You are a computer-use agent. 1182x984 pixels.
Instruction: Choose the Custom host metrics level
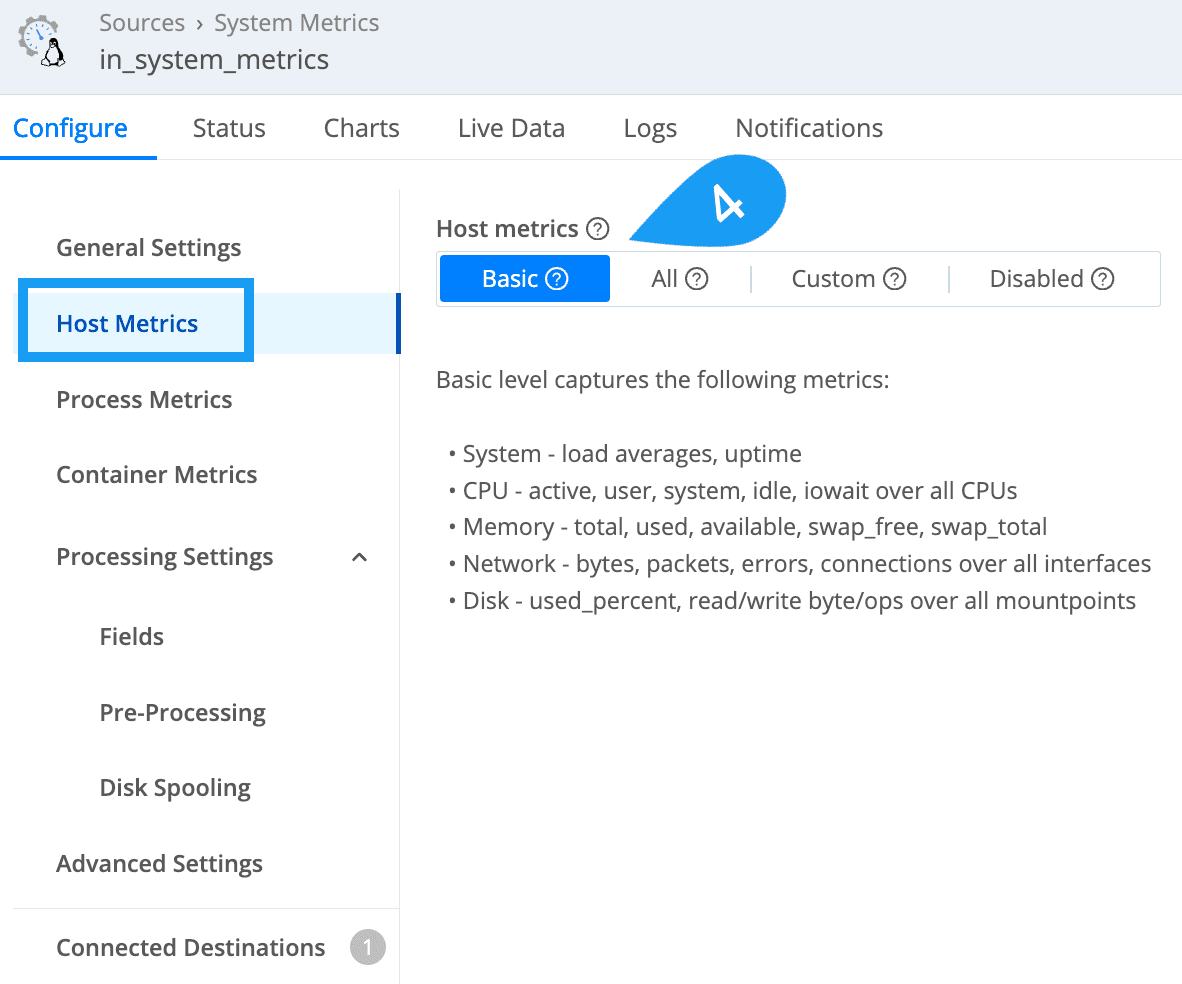point(833,279)
